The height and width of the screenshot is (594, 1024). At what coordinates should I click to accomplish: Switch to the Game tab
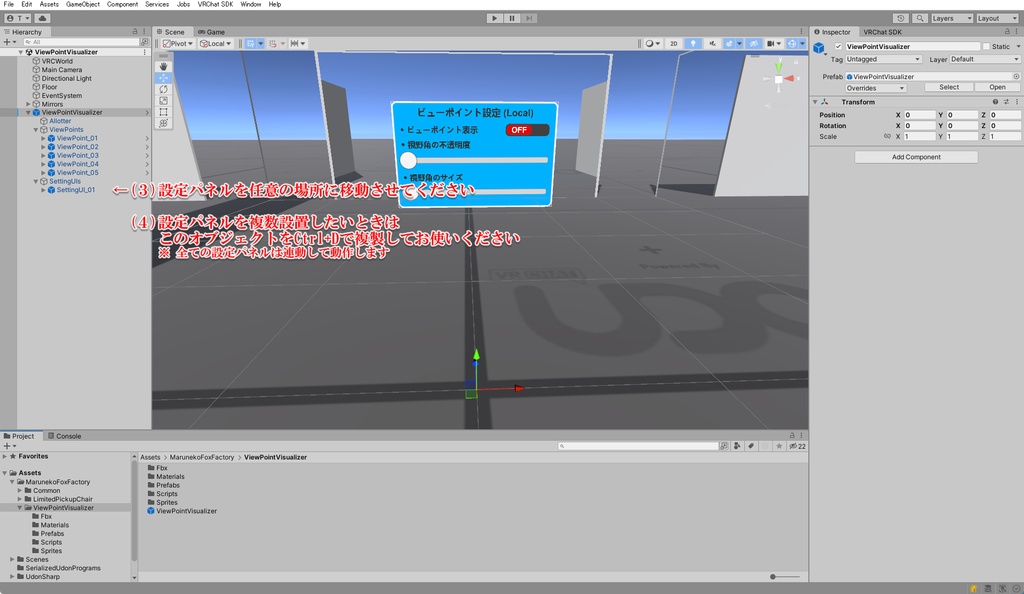click(x=212, y=31)
